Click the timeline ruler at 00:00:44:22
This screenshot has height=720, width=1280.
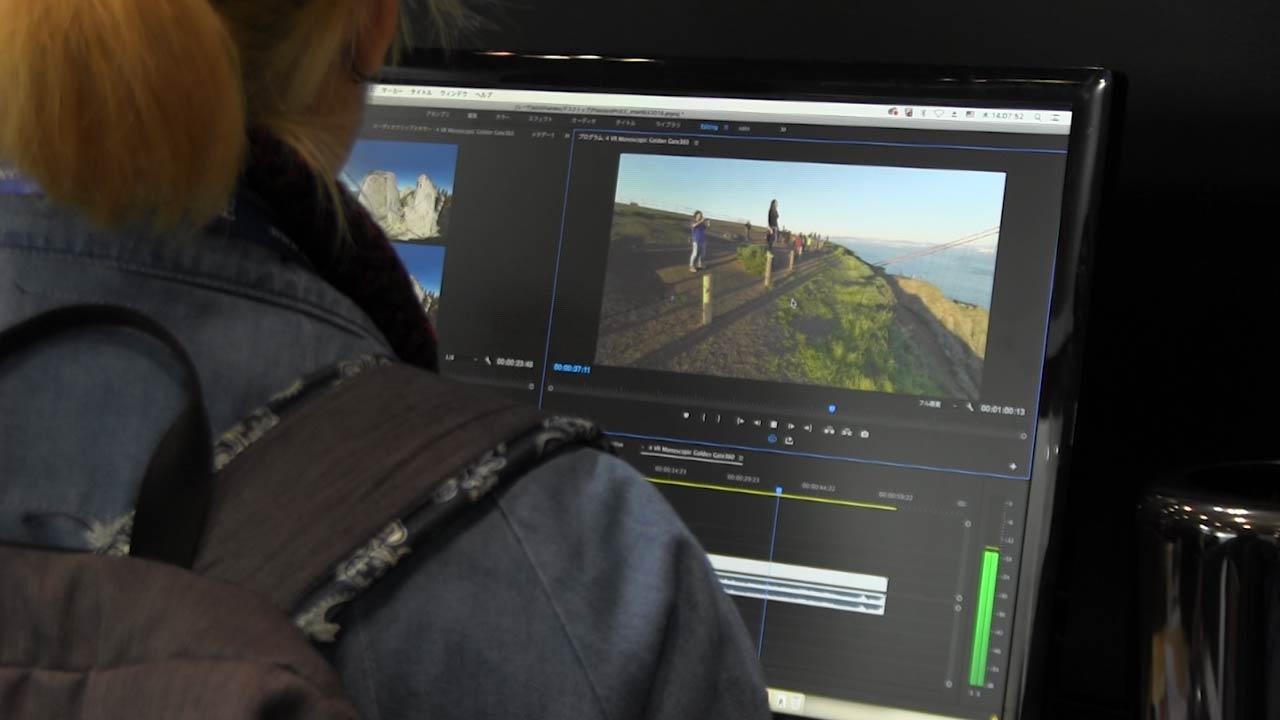817,487
